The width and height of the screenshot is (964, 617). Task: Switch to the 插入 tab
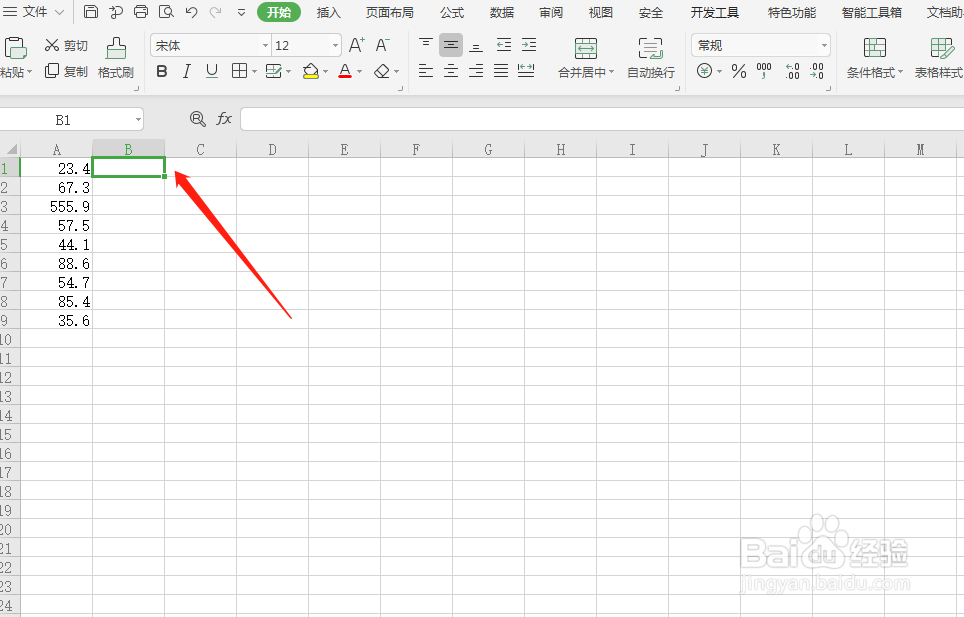point(328,12)
